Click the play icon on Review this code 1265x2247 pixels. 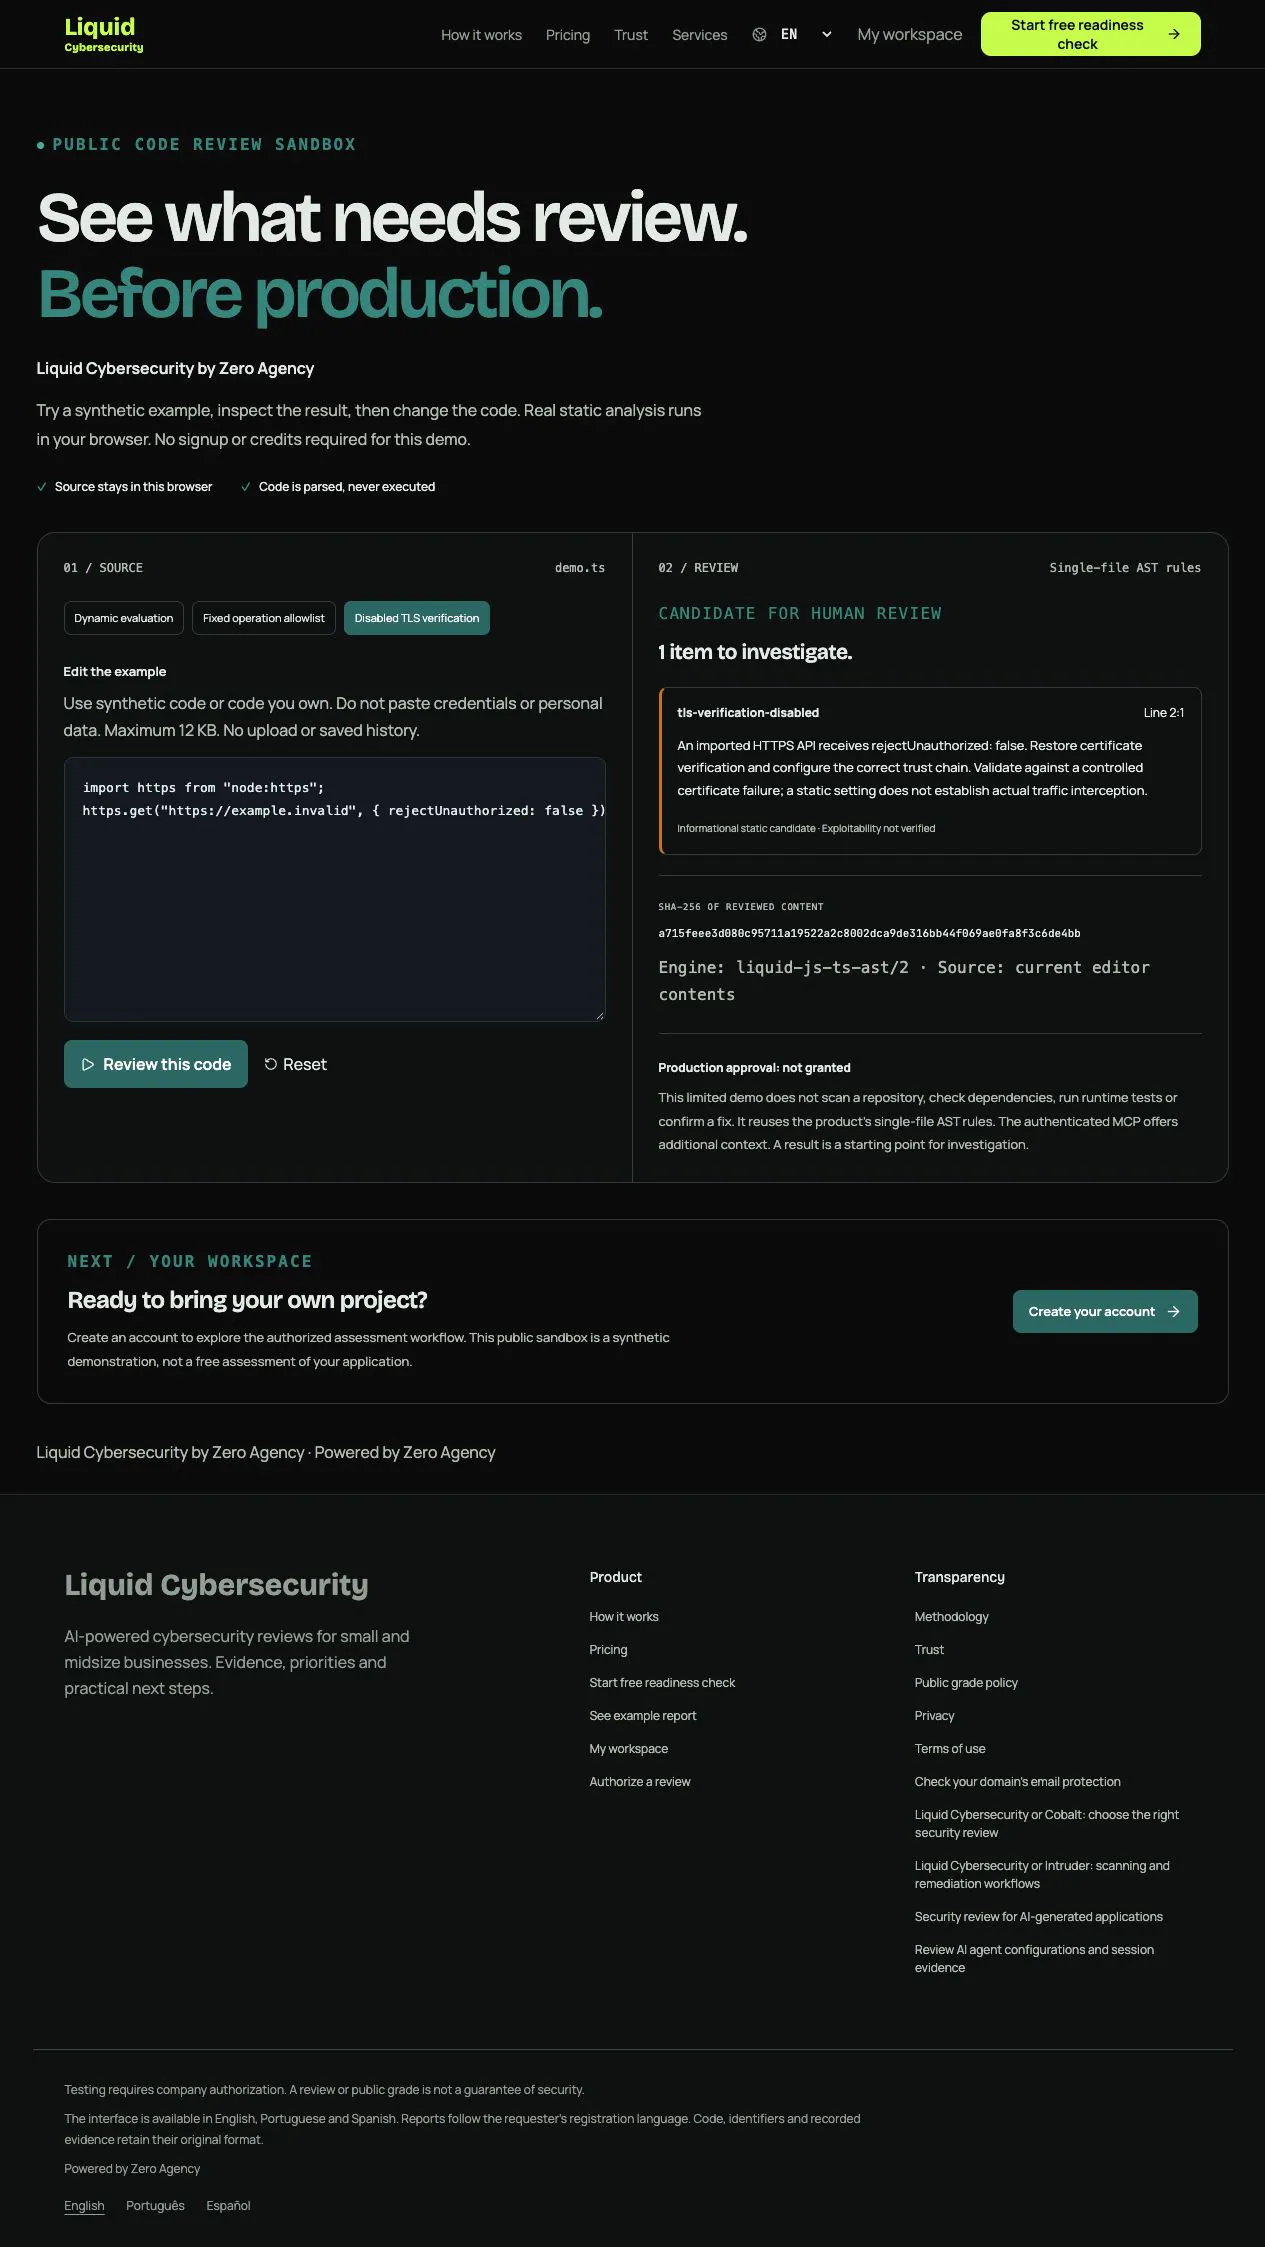click(x=88, y=1065)
